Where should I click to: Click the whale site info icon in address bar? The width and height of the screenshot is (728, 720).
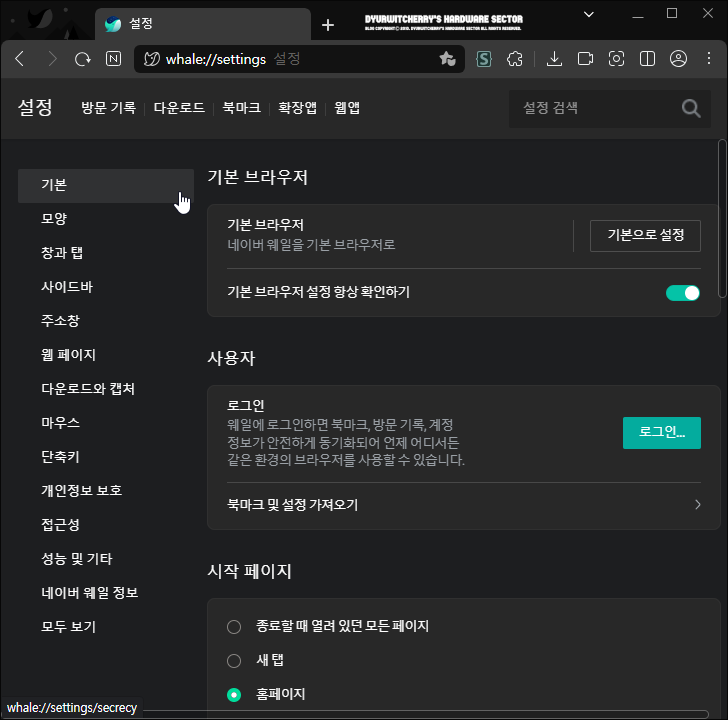151,59
